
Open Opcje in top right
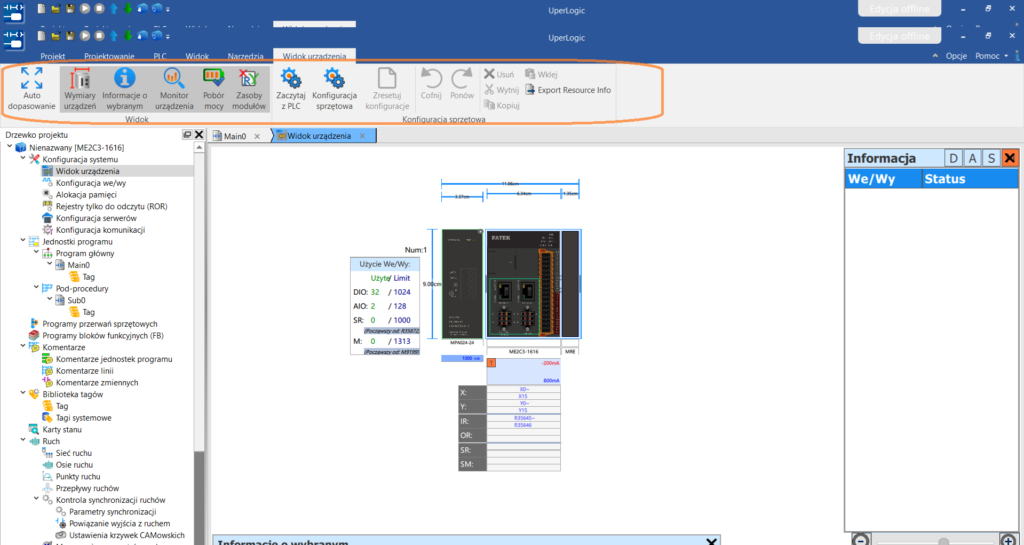point(956,56)
